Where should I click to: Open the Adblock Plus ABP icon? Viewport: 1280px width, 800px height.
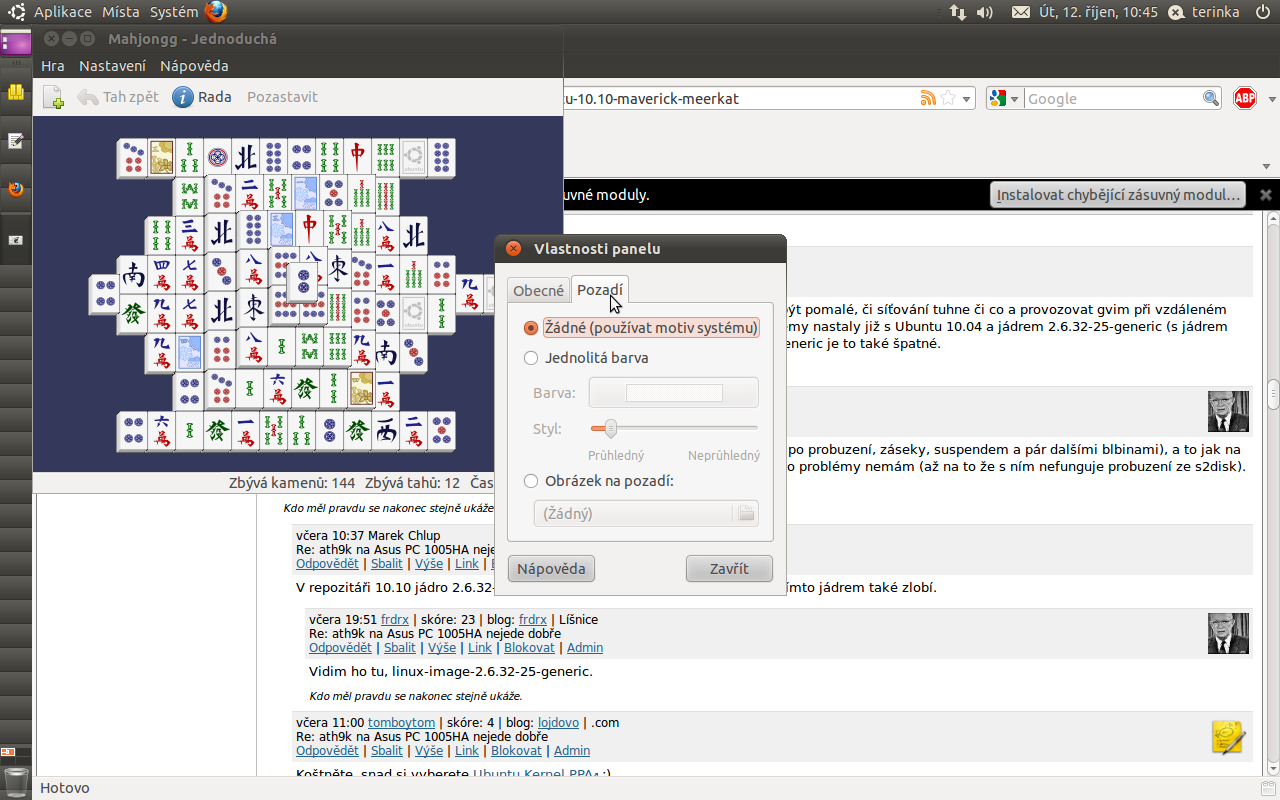[1245, 98]
